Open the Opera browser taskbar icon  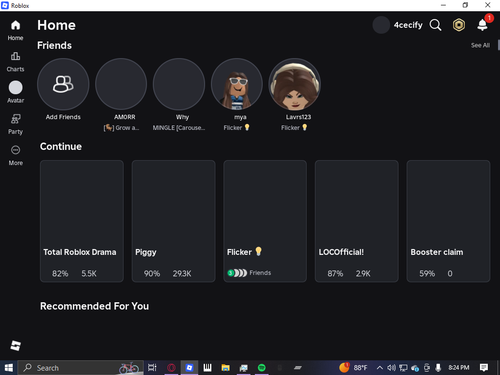click(171, 368)
